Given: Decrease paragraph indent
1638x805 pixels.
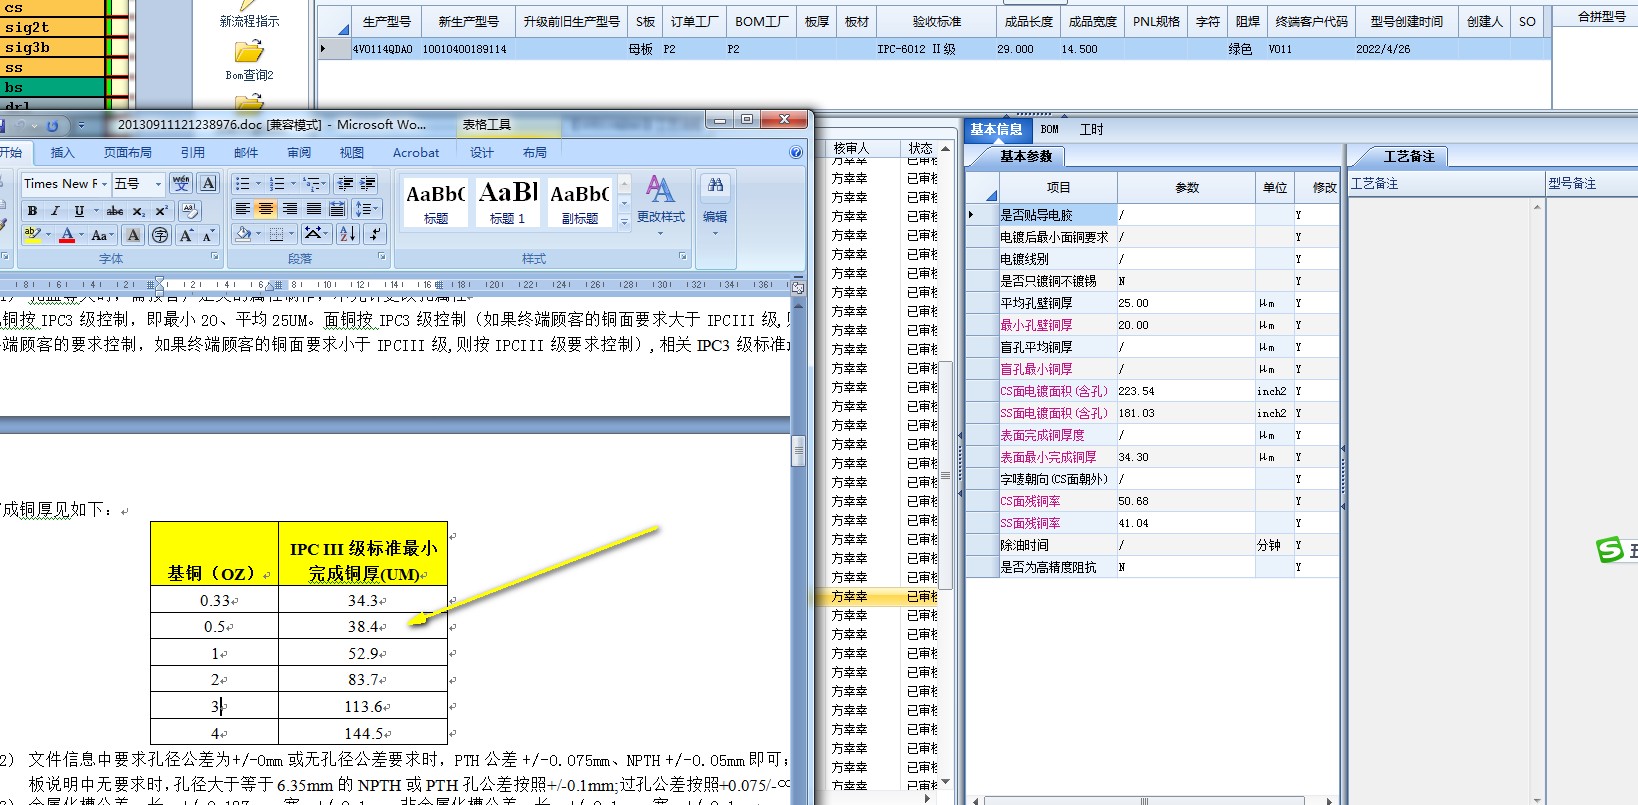Looking at the screenshot, I should [x=346, y=184].
